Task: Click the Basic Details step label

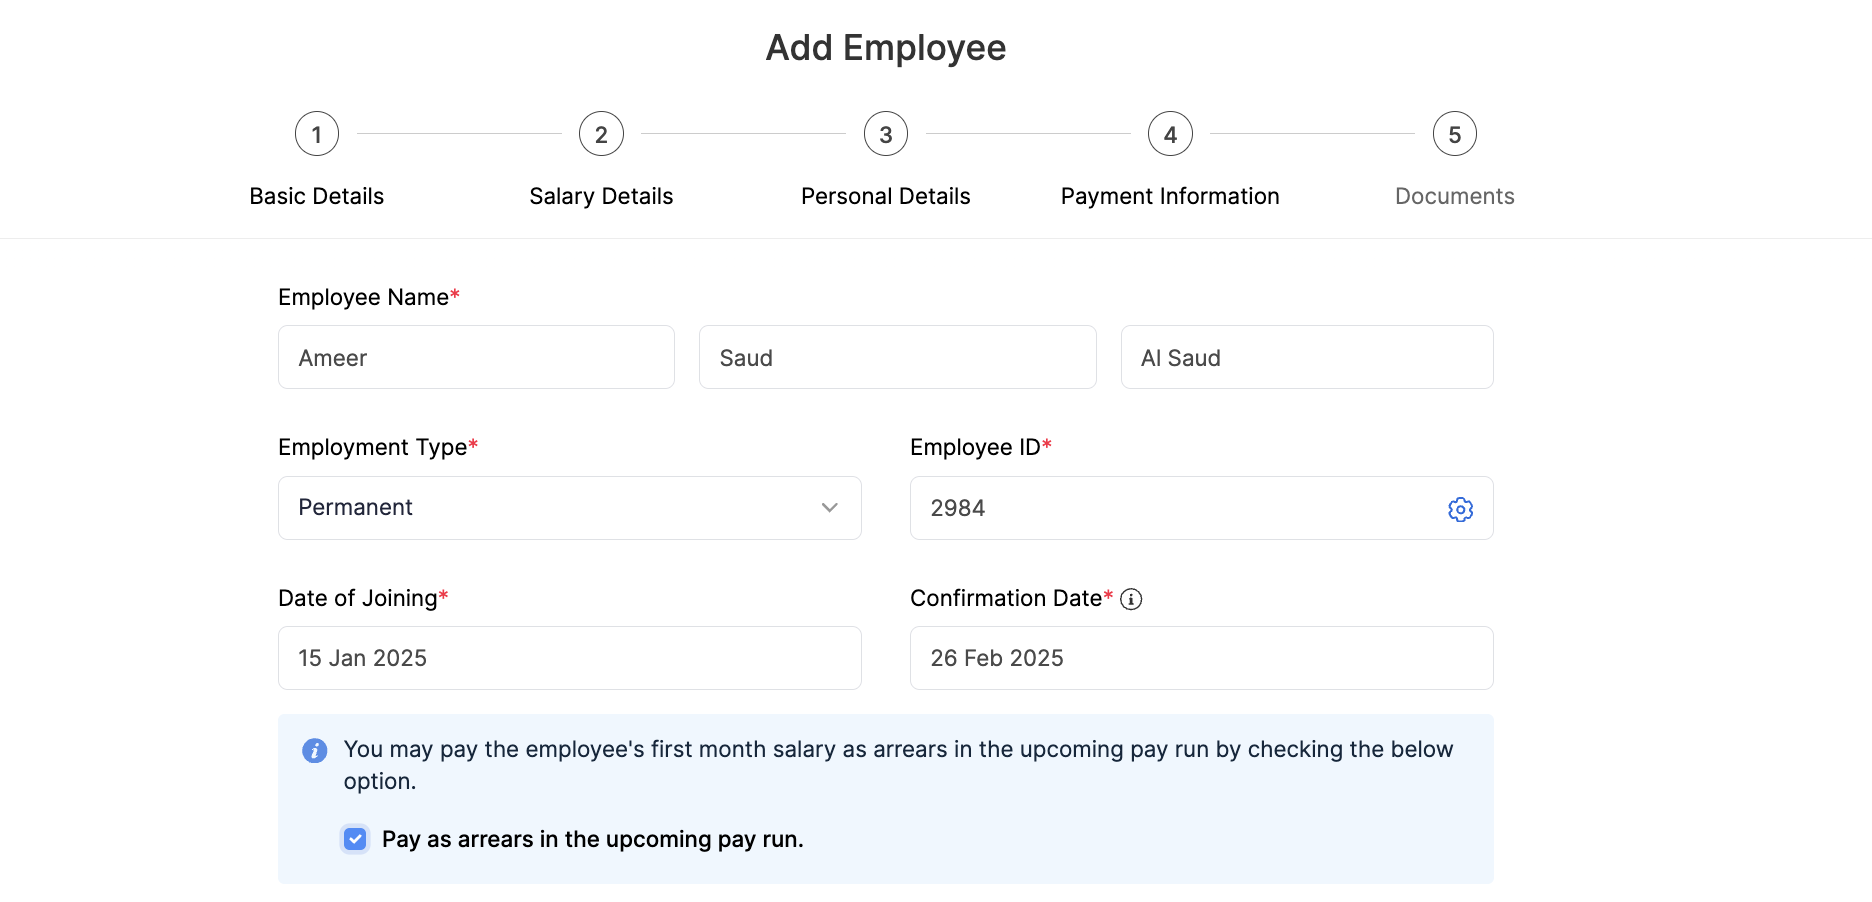Action: tap(316, 196)
